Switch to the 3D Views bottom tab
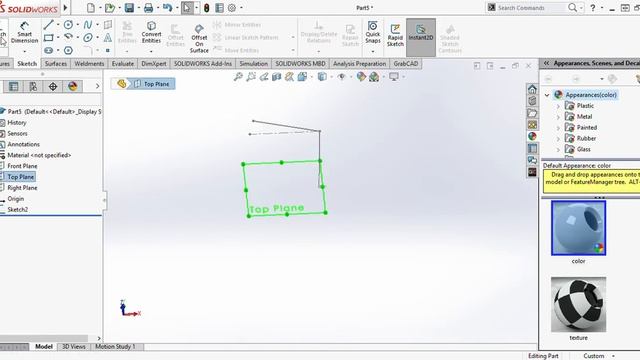The width and height of the screenshot is (640, 360). 73,347
